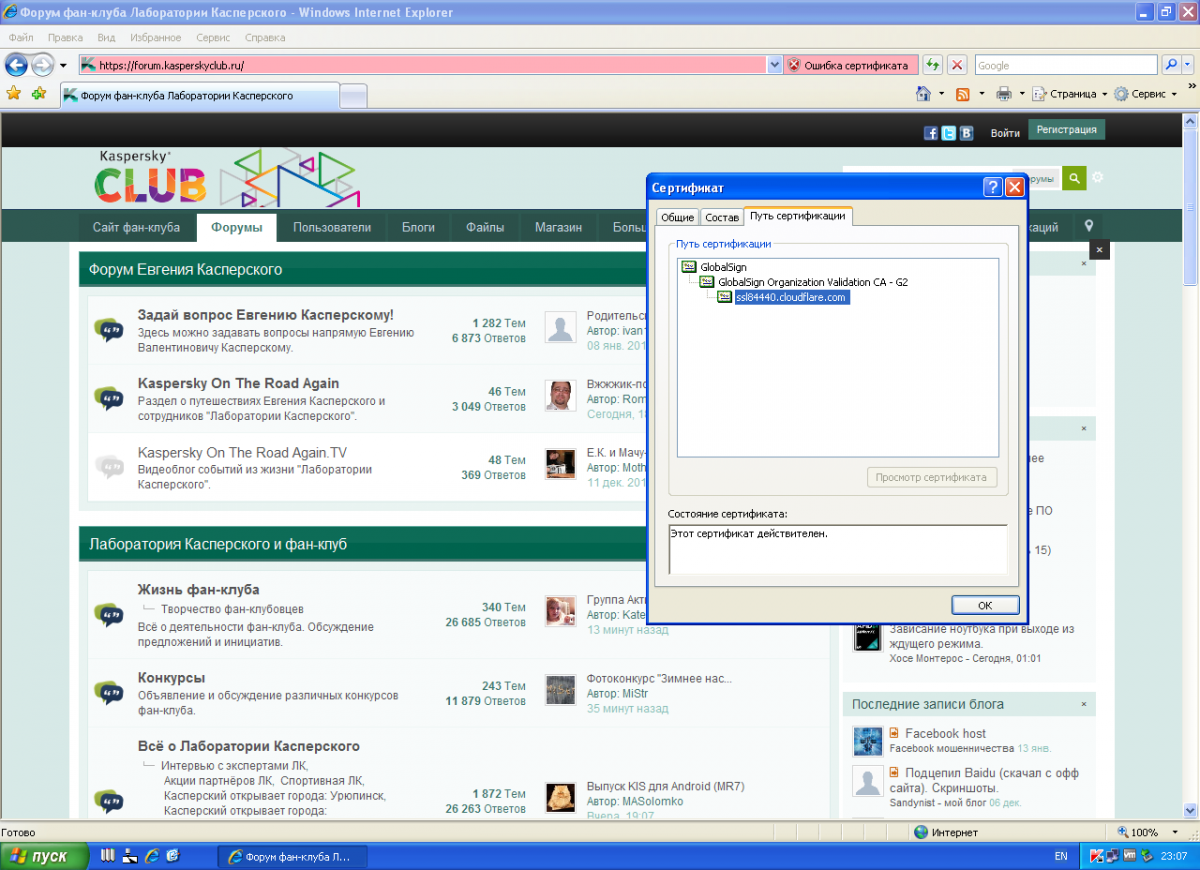
Task: Switch to the Состав tab
Action: 721,217
